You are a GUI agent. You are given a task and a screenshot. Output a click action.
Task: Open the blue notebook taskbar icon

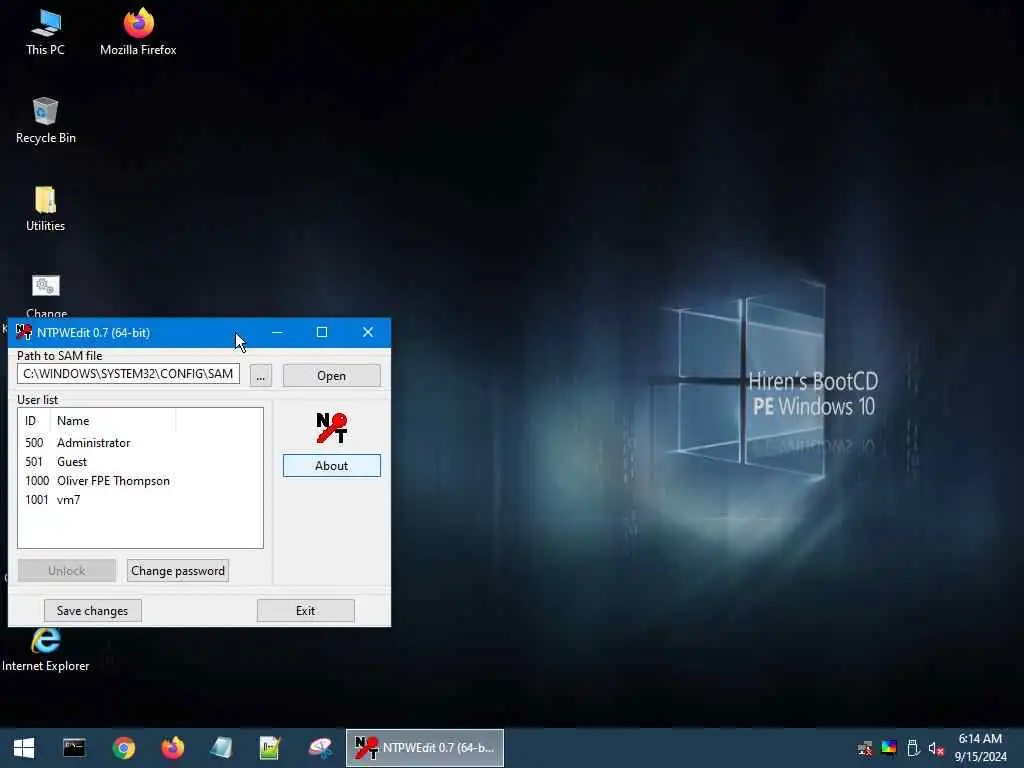tap(221, 748)
